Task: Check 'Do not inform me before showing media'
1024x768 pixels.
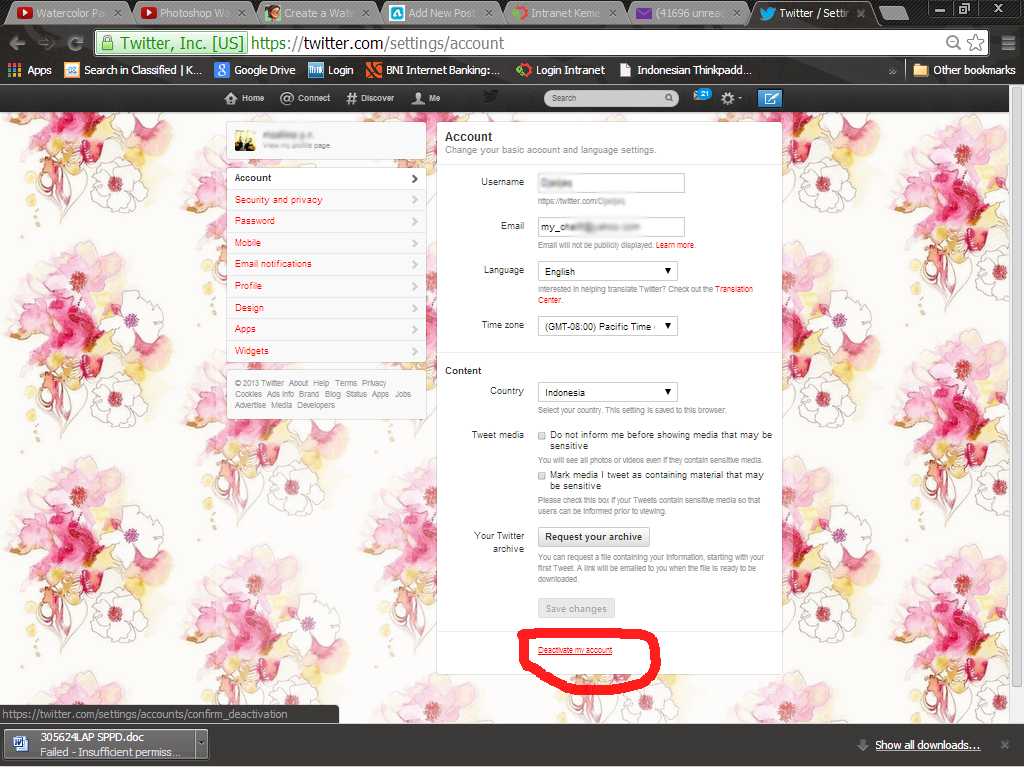Action: 541,436
